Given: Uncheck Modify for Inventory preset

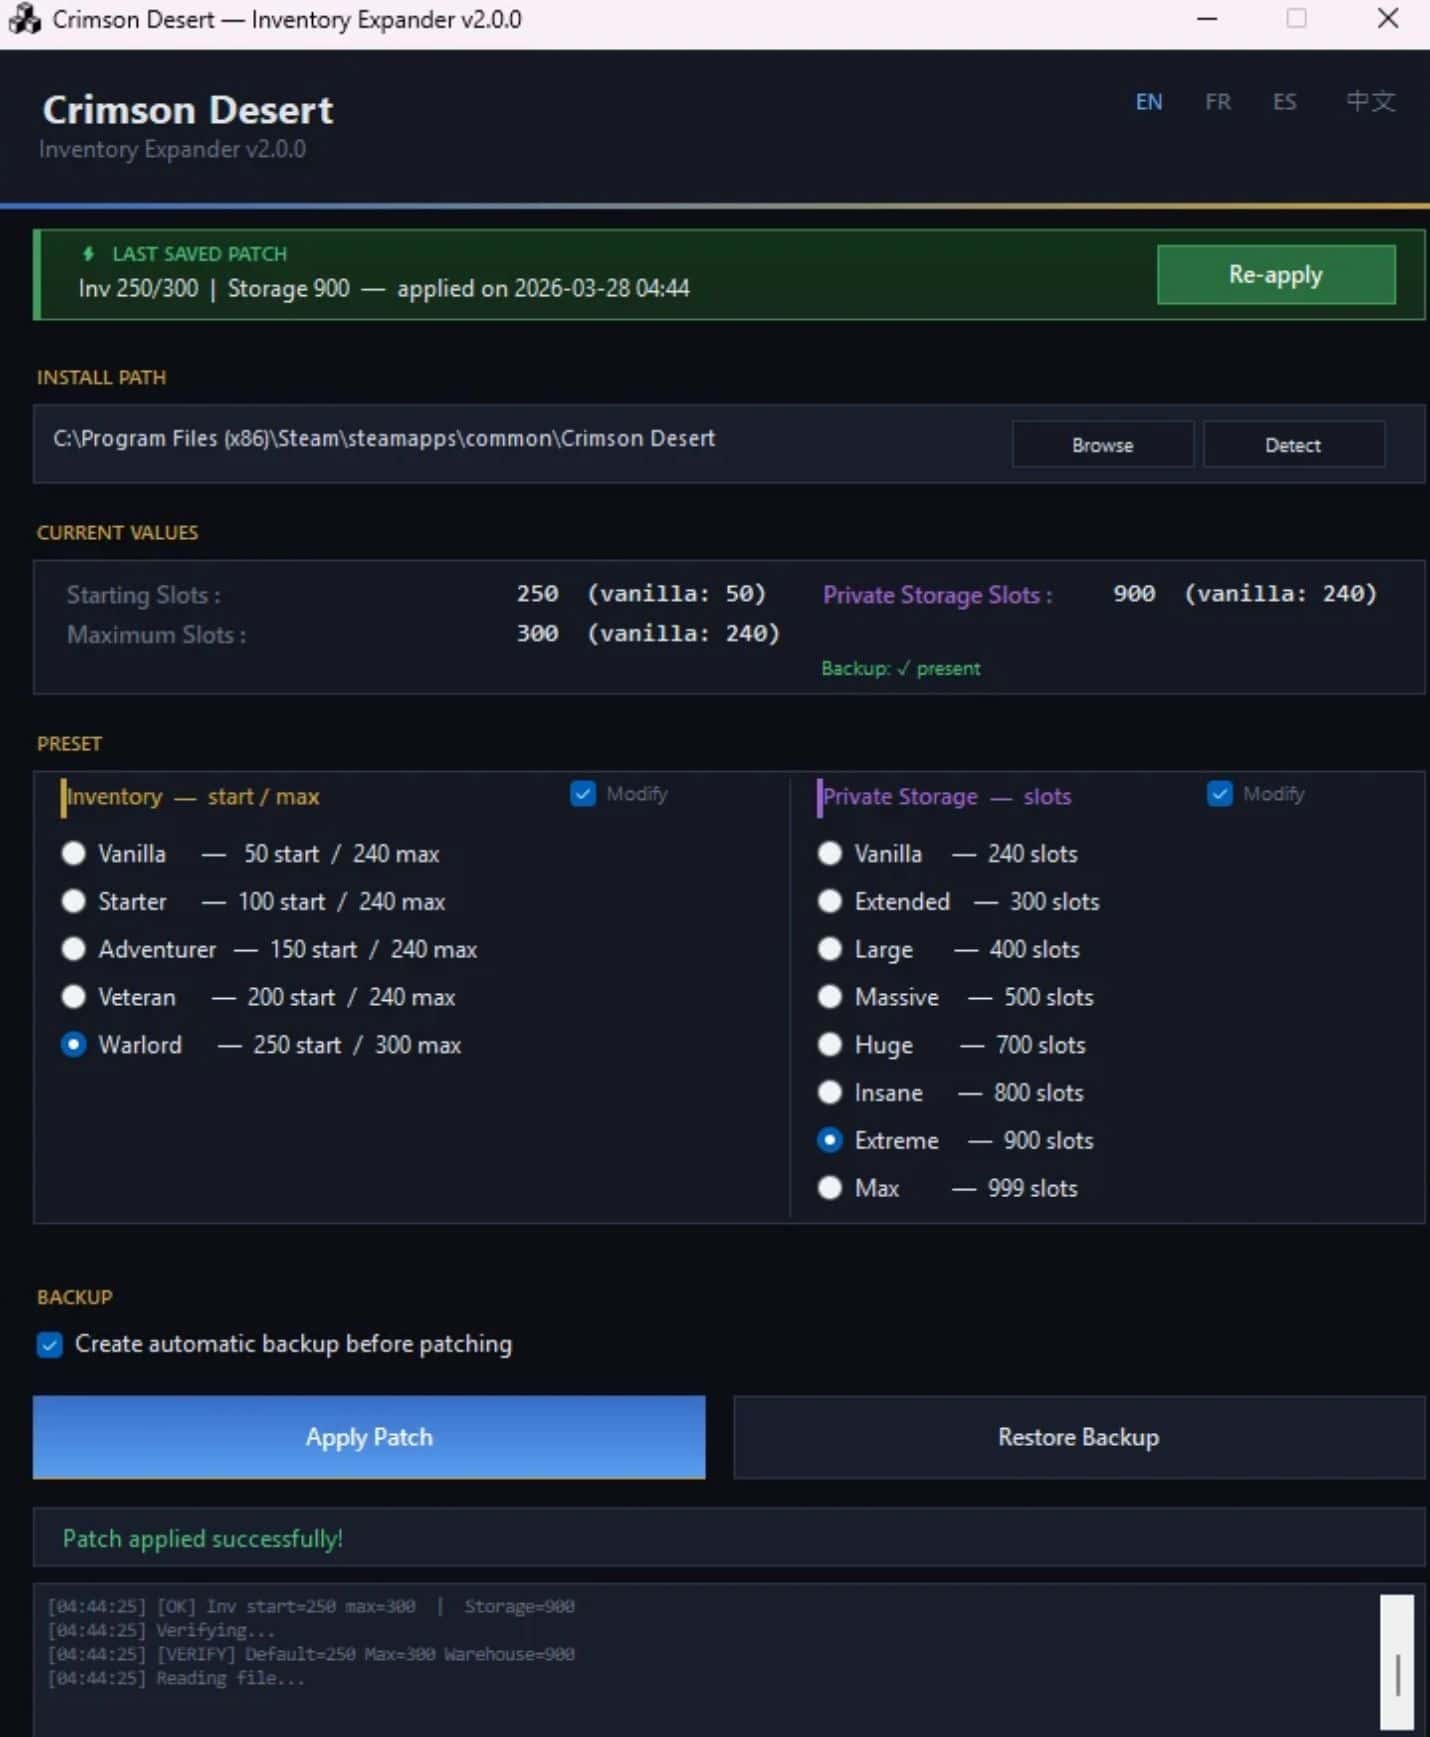Looking at the screenshot, I should tap(583, 794).
